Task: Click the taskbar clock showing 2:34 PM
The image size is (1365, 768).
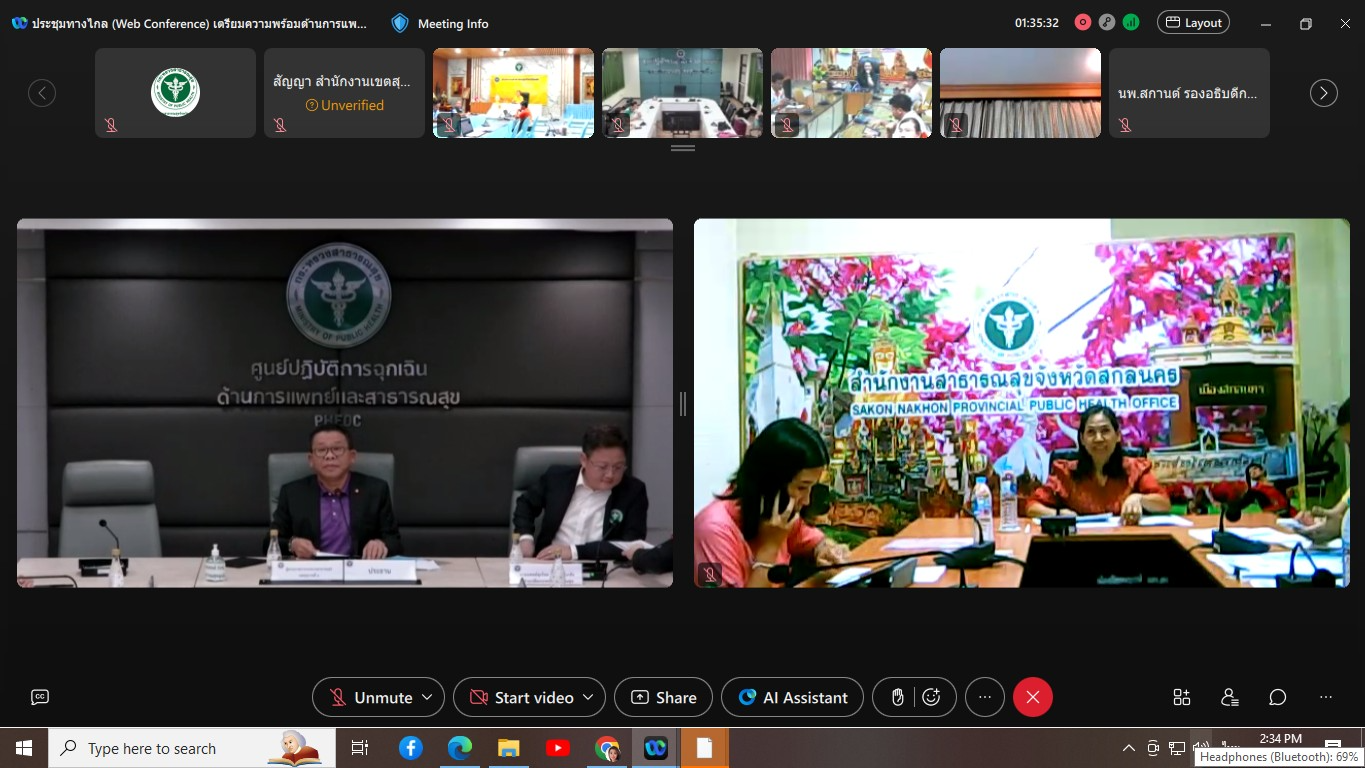Action: click(x=1280, y=739)
